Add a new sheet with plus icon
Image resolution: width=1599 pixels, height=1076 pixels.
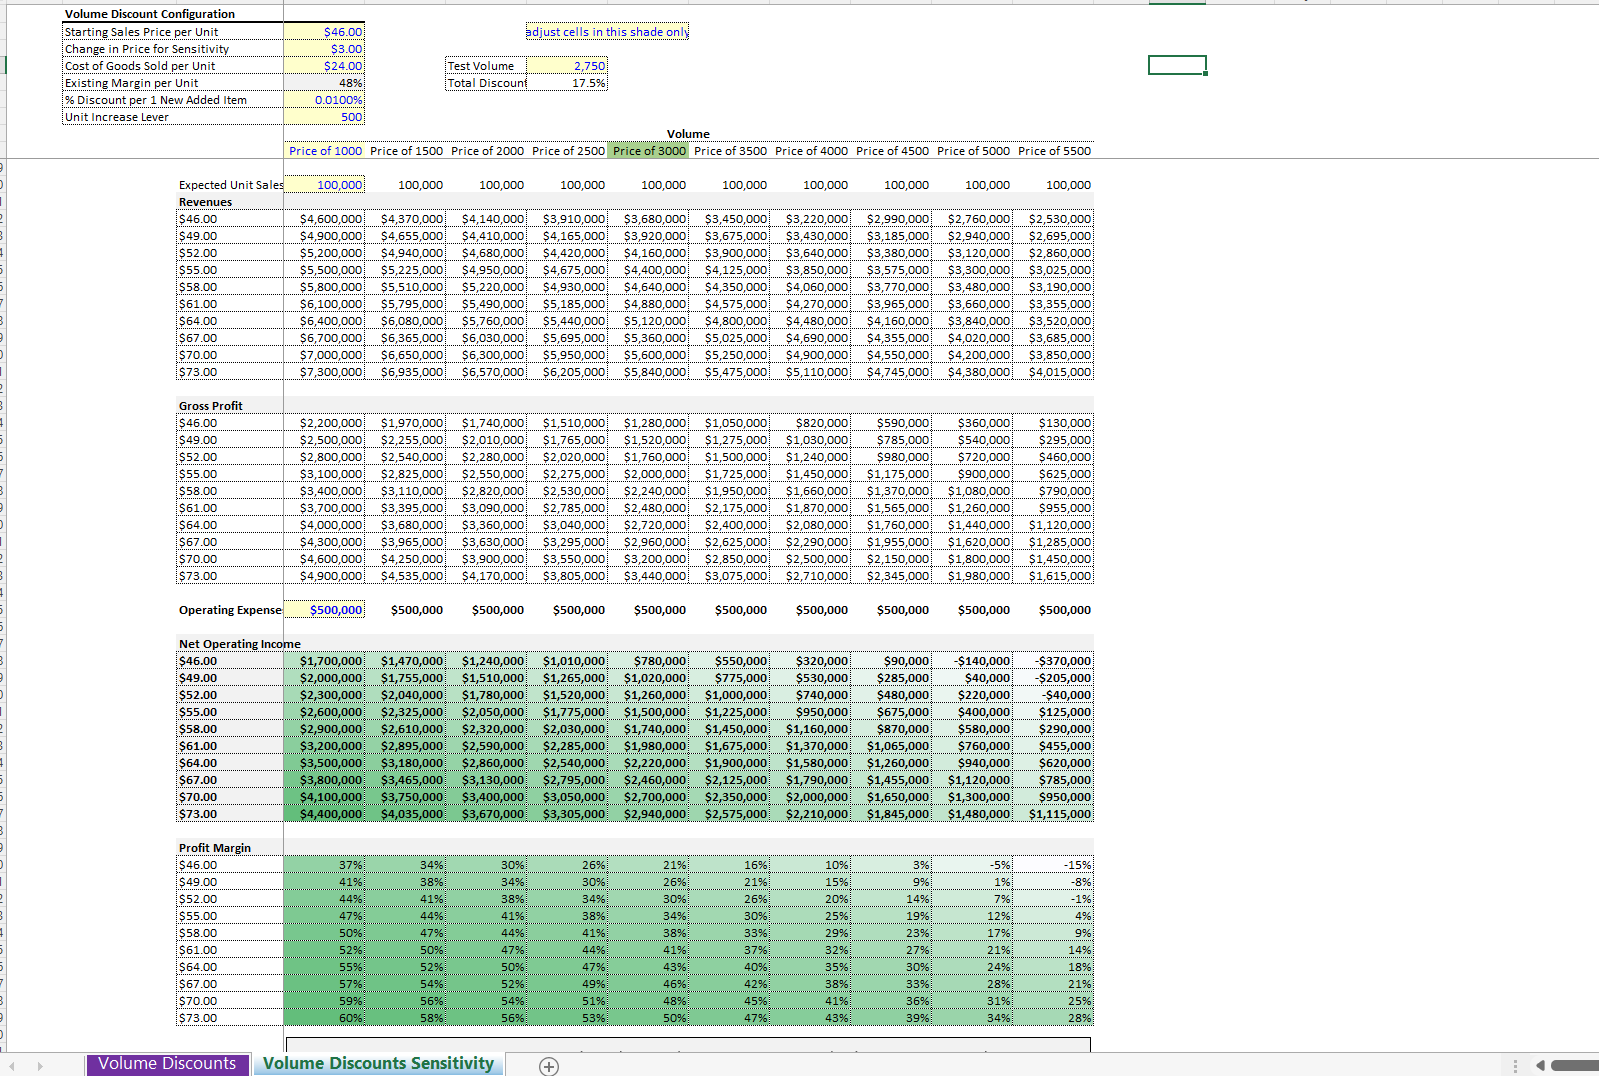pyautogui.click(x=549, y=1066)
